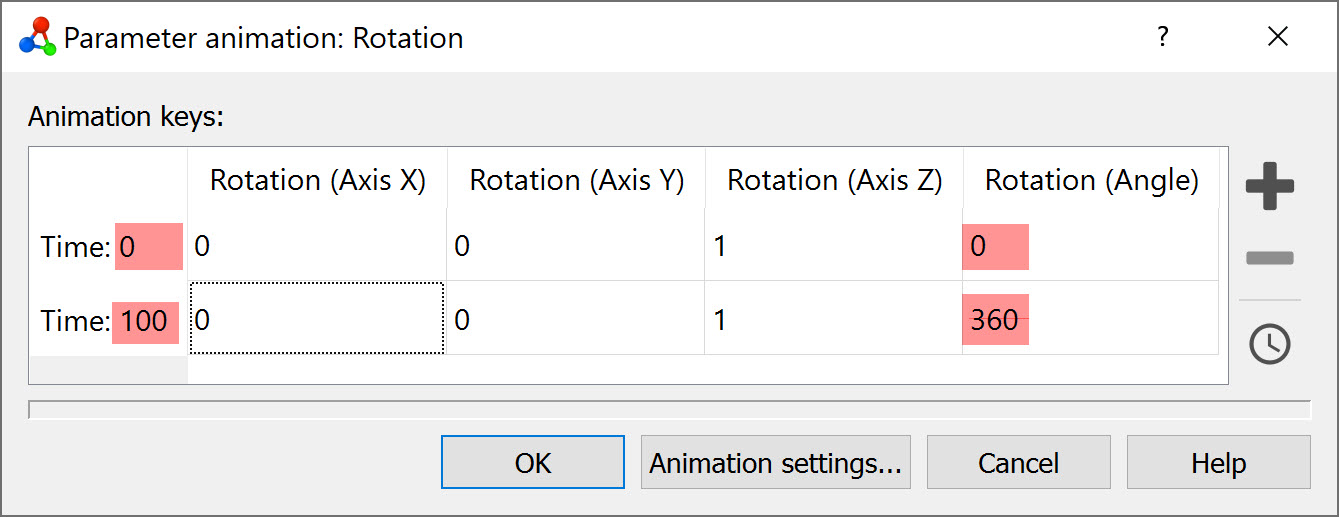Open the Animation settings... button

[x=775, y=463]
